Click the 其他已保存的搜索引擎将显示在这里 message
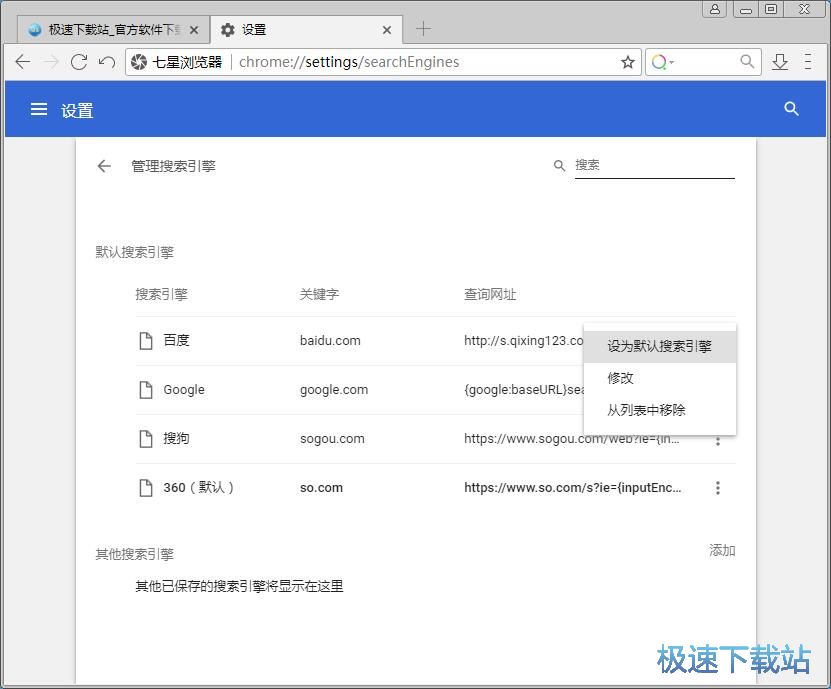Viewport: 831px width, 689px height. click(x=240, y=586)
